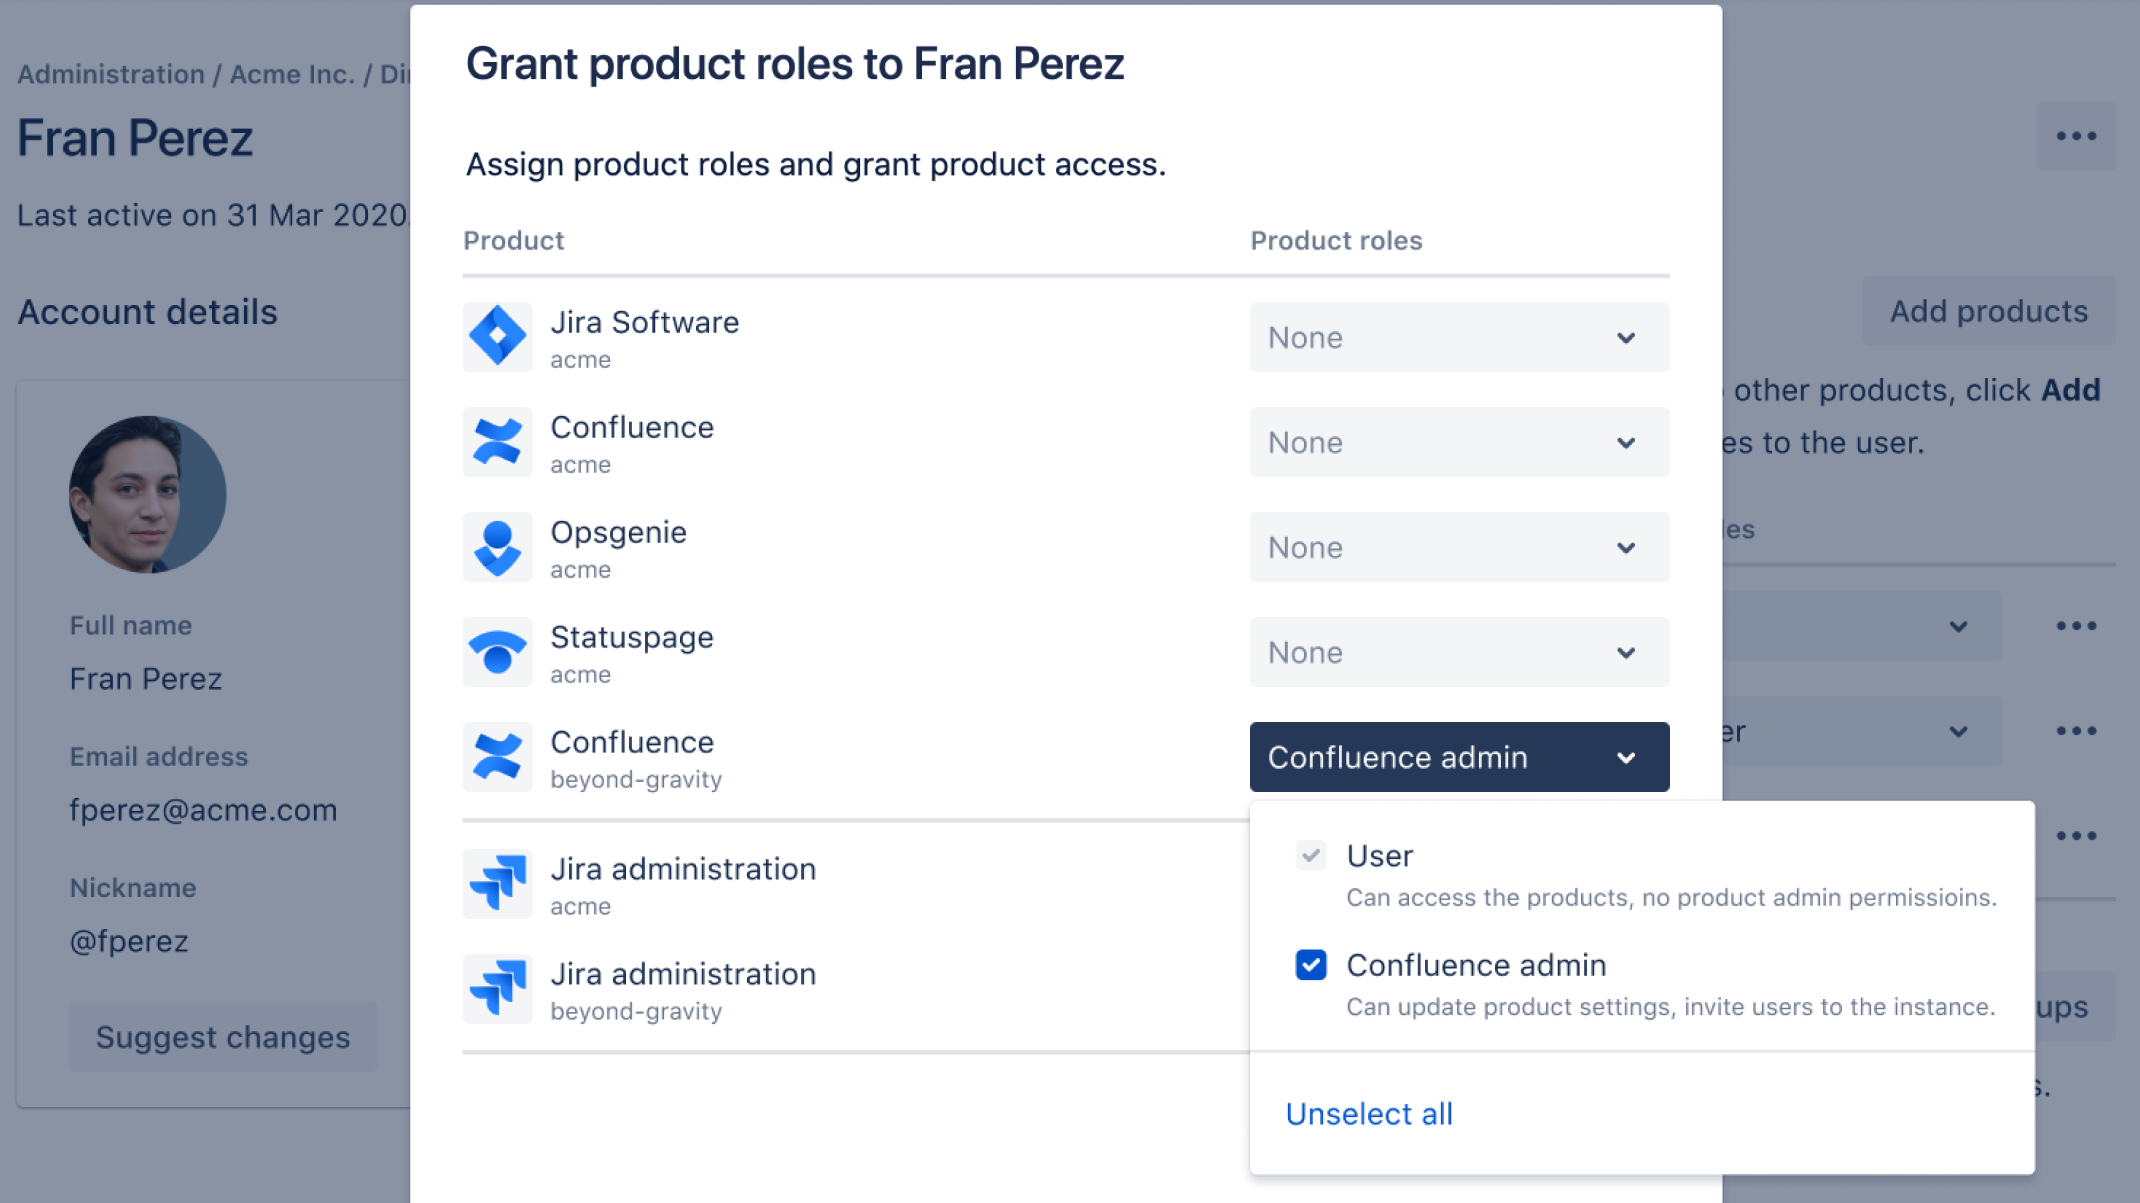Click Fran Perez's profile photo
This screenshot has height=1203, width=2140.
click(x=146, y=493)
